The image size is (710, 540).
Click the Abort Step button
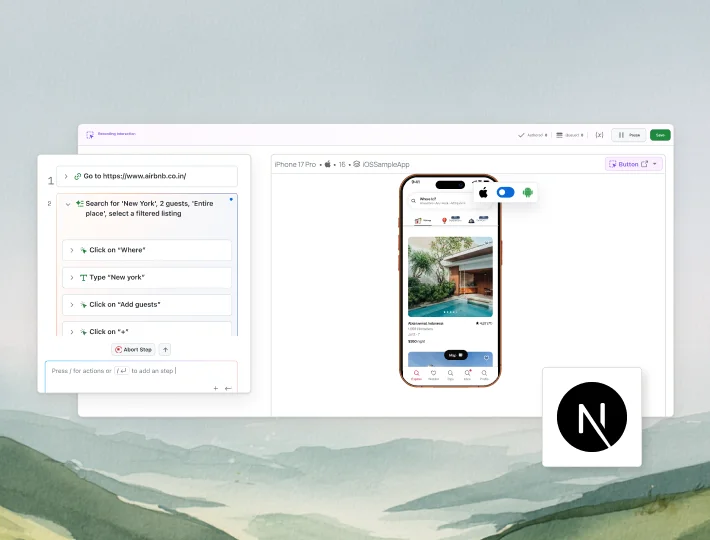click(133, 349)
